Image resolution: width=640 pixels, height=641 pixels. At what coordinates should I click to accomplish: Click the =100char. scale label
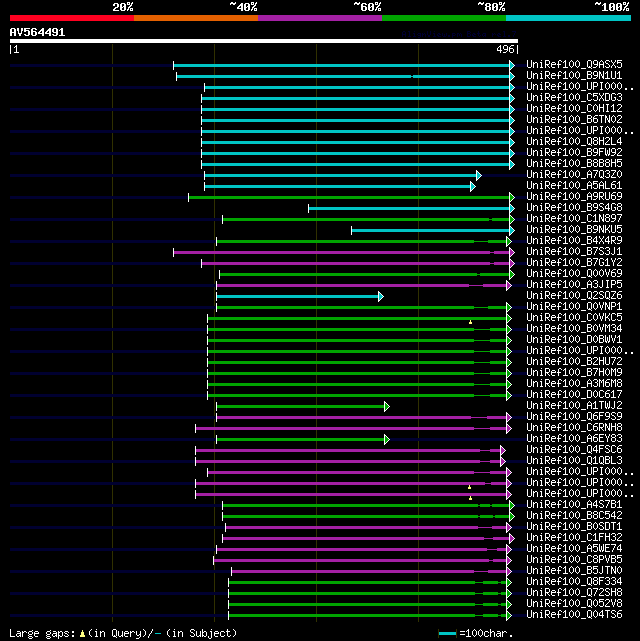(x=486, y=634)
